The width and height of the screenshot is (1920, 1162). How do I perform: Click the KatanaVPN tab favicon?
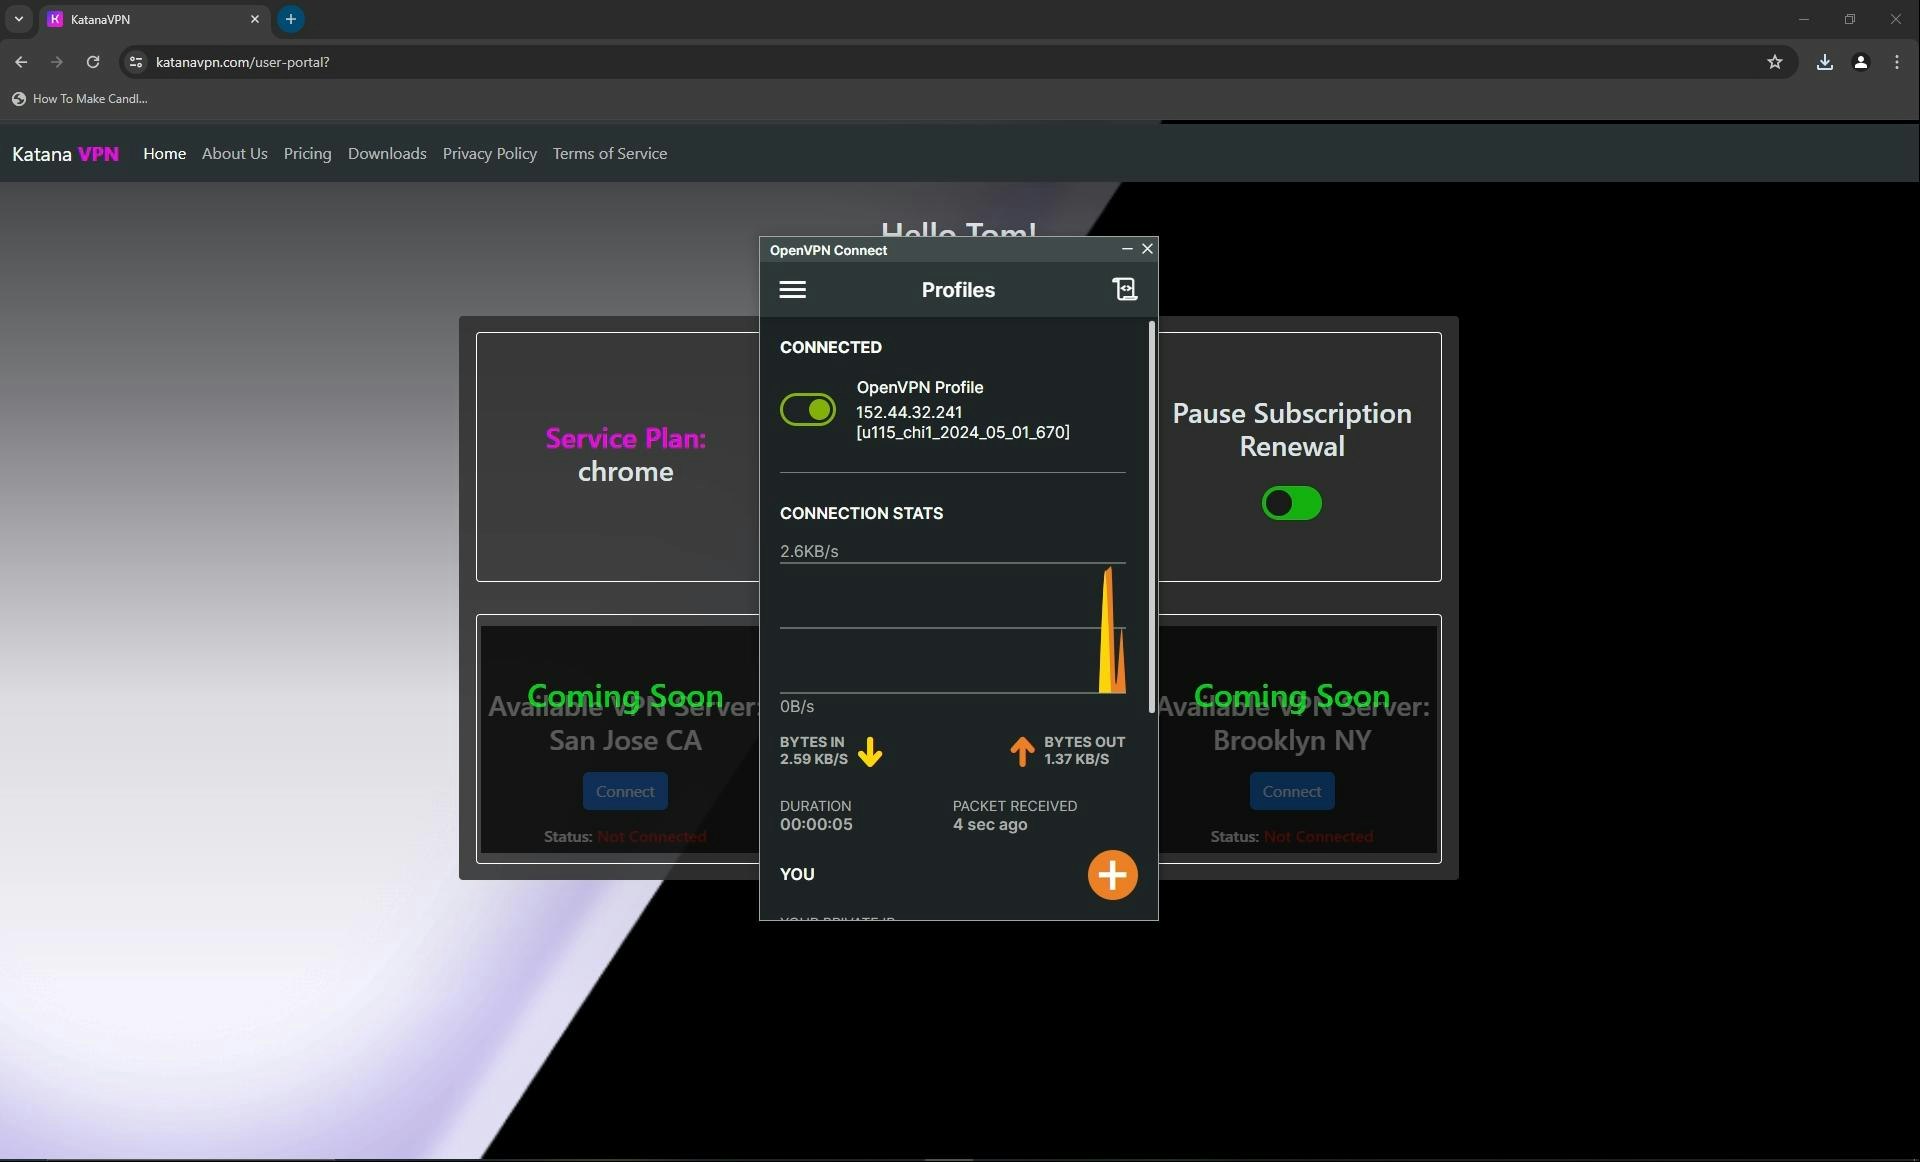click(x=55, y=19)
